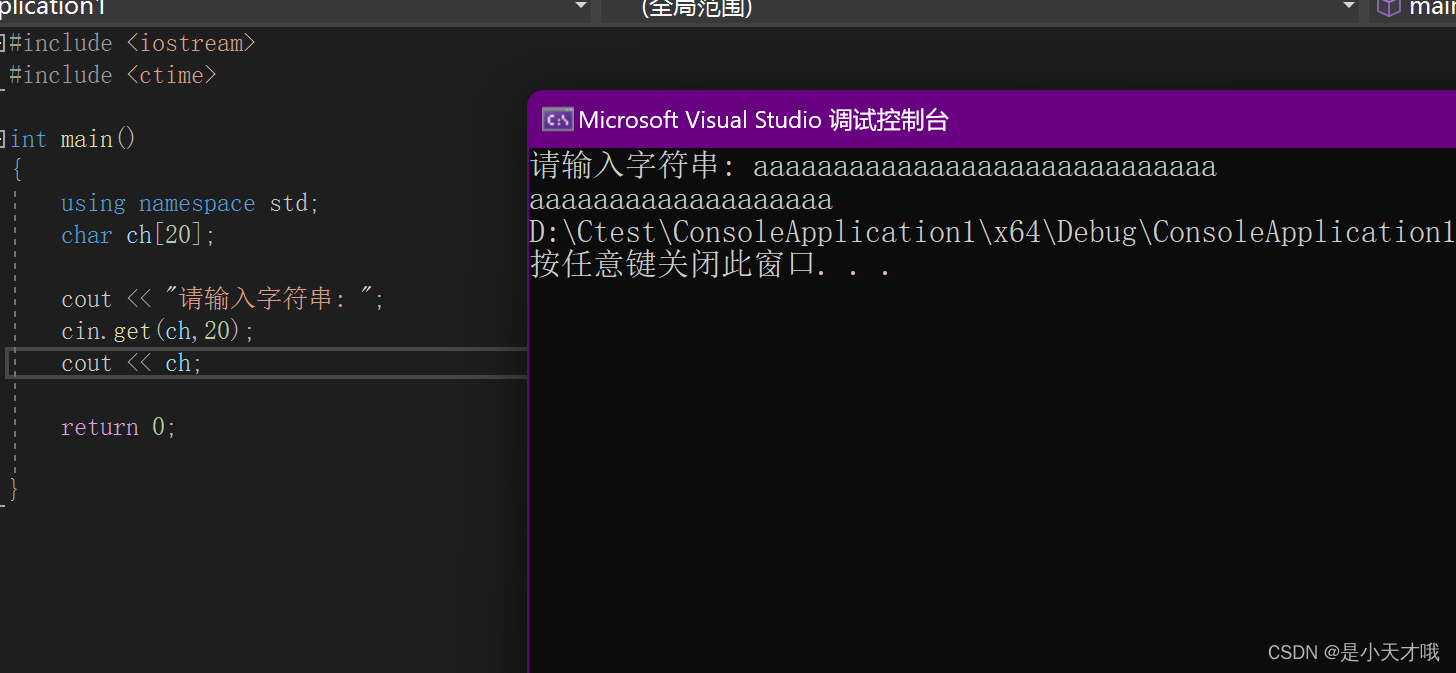Collapse the #include <iostream> region
This screenshot has width=1456, height=673.
(x=4, y=42)
